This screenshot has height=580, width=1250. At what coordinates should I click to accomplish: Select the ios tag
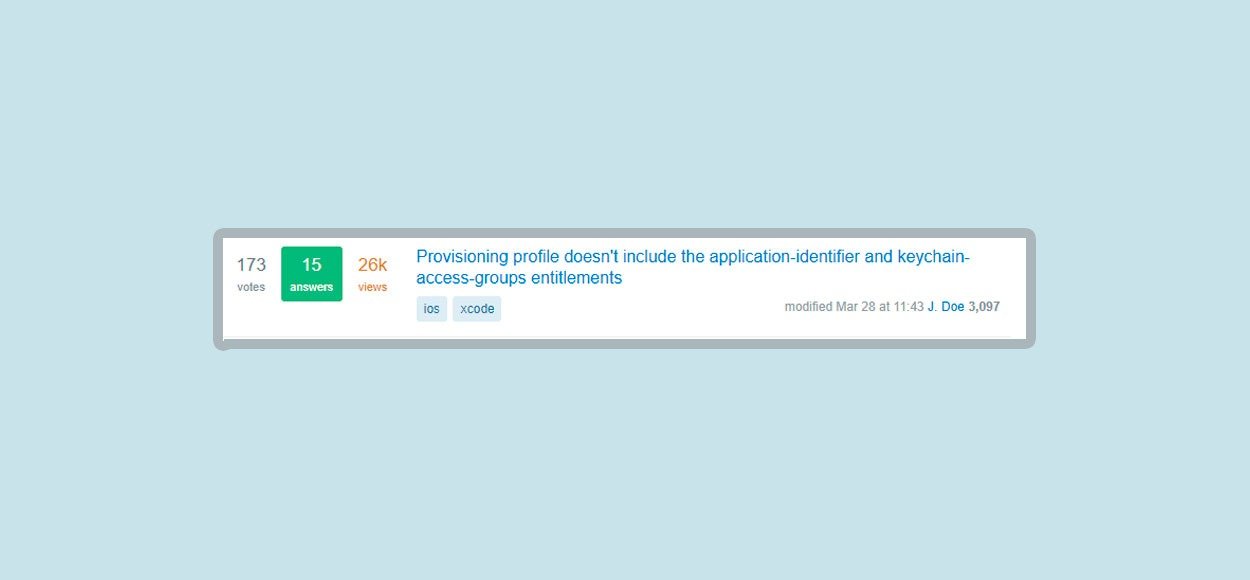pyautogui.click(x=432, y=309)
